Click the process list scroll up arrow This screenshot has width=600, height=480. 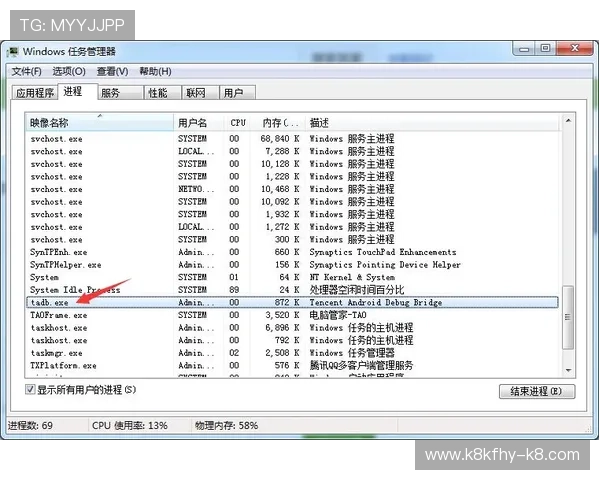[568, 121]
